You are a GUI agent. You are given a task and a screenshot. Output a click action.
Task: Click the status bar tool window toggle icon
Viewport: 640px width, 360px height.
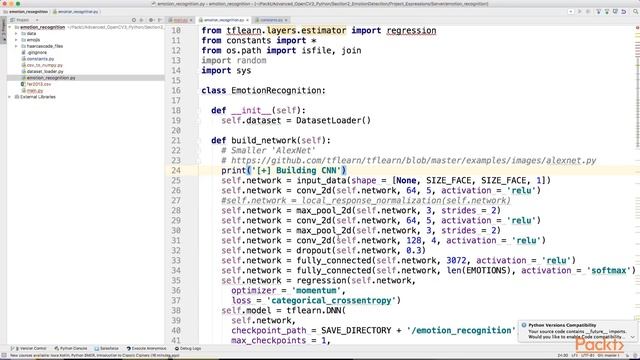click(x=4, y=356)
